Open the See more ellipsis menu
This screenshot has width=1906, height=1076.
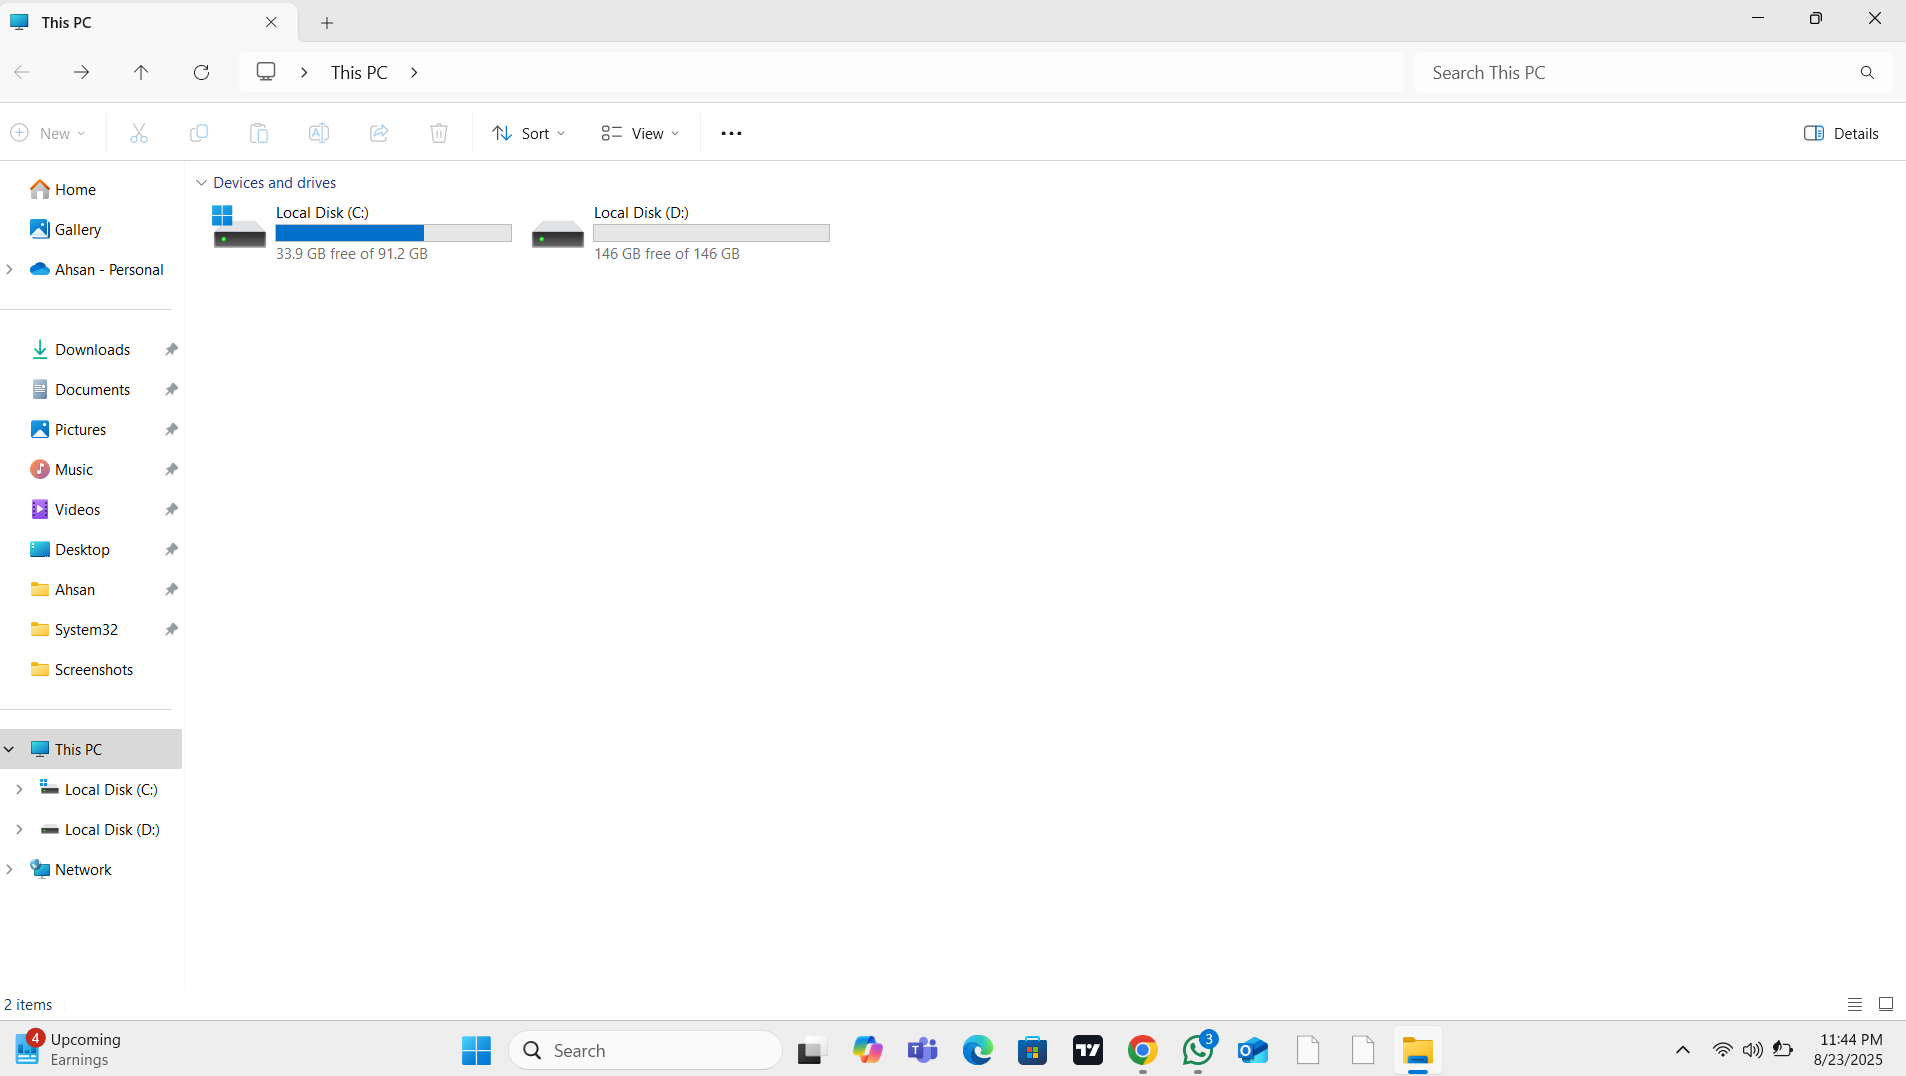(731, 133)
